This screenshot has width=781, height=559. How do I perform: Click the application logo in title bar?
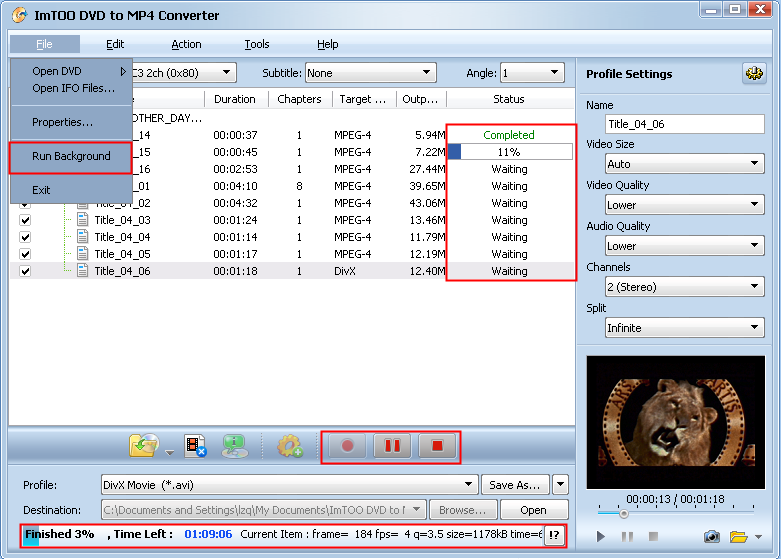(x=19, y=15)
